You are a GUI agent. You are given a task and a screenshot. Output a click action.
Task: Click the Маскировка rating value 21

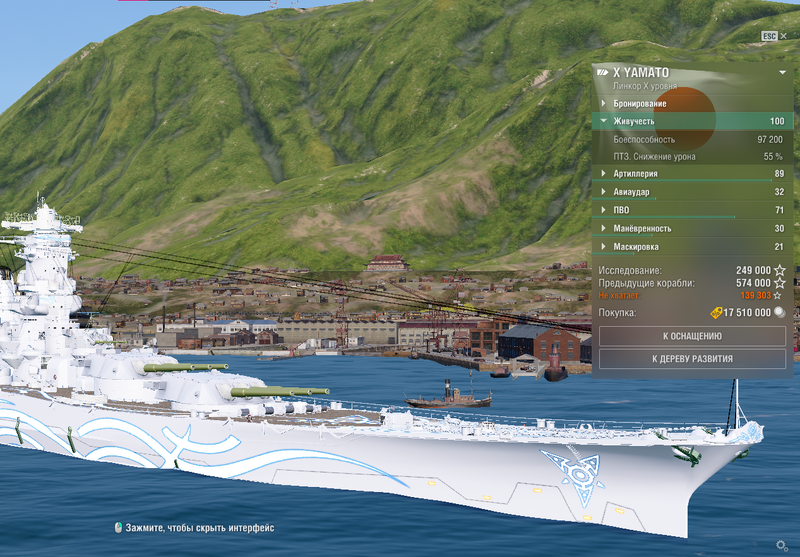pyautogui.click(x=779, y=247)
